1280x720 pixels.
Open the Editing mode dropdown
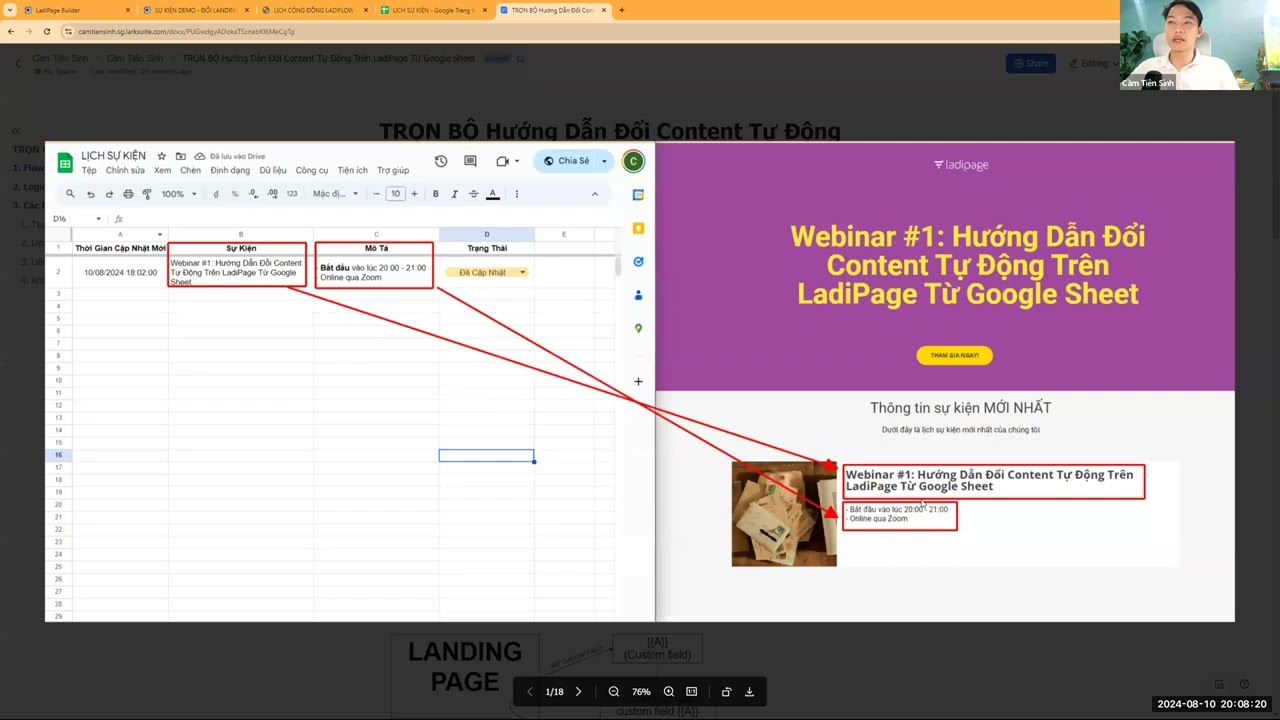tap(1094, 63)
